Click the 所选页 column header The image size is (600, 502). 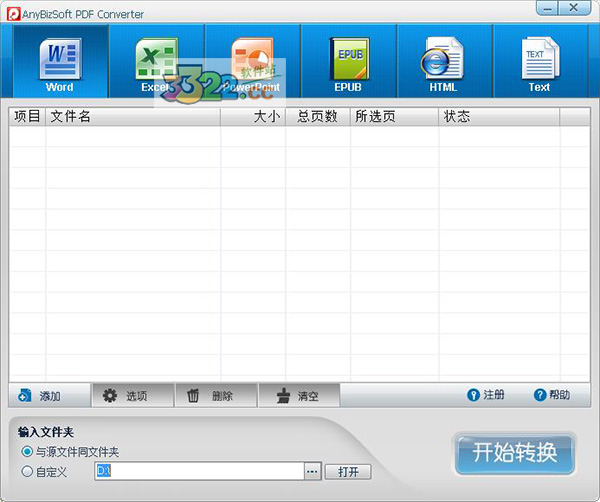[x=394, y=116]
